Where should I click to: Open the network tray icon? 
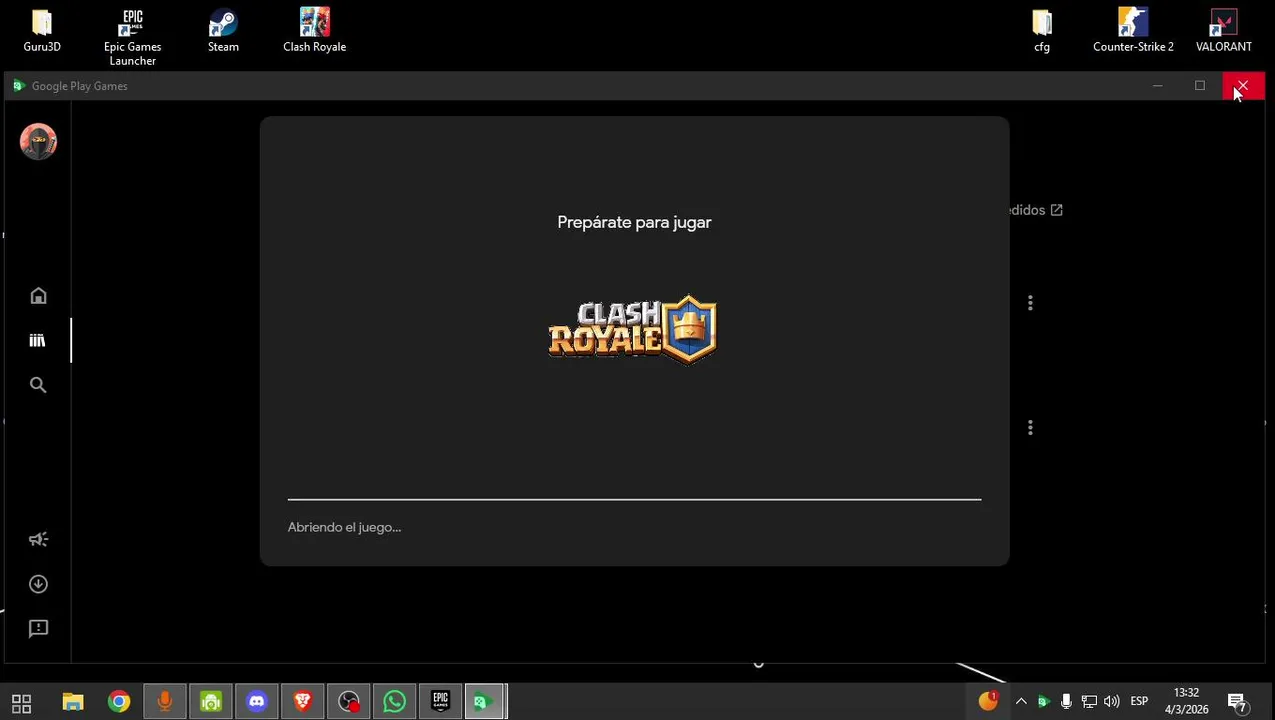click(1089, 702)
